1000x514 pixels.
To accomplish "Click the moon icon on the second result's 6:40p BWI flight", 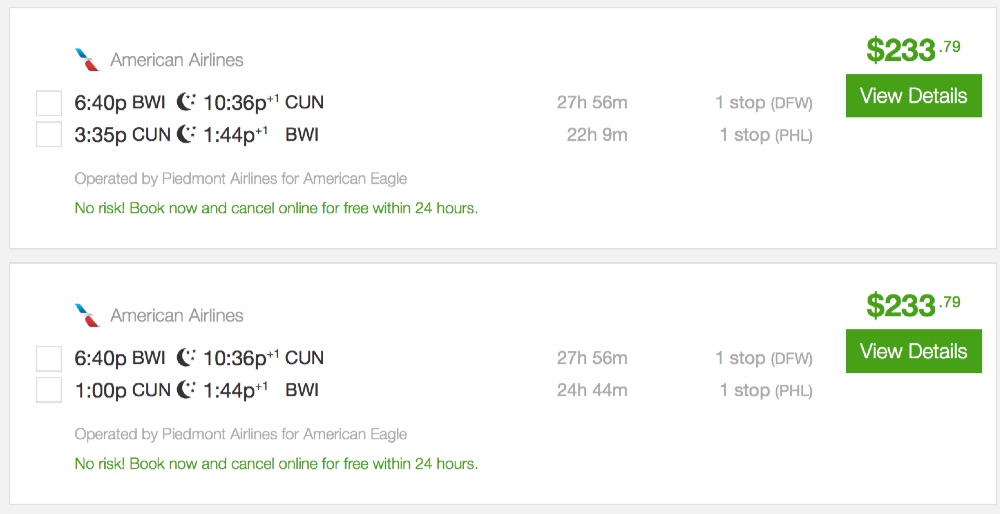I will (186, 358).
